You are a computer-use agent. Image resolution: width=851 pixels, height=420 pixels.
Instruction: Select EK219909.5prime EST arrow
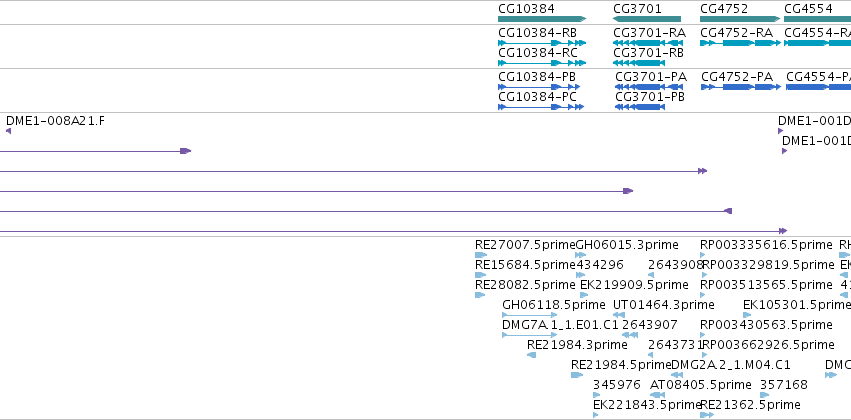pyautogui.click(x=584, y=295)
